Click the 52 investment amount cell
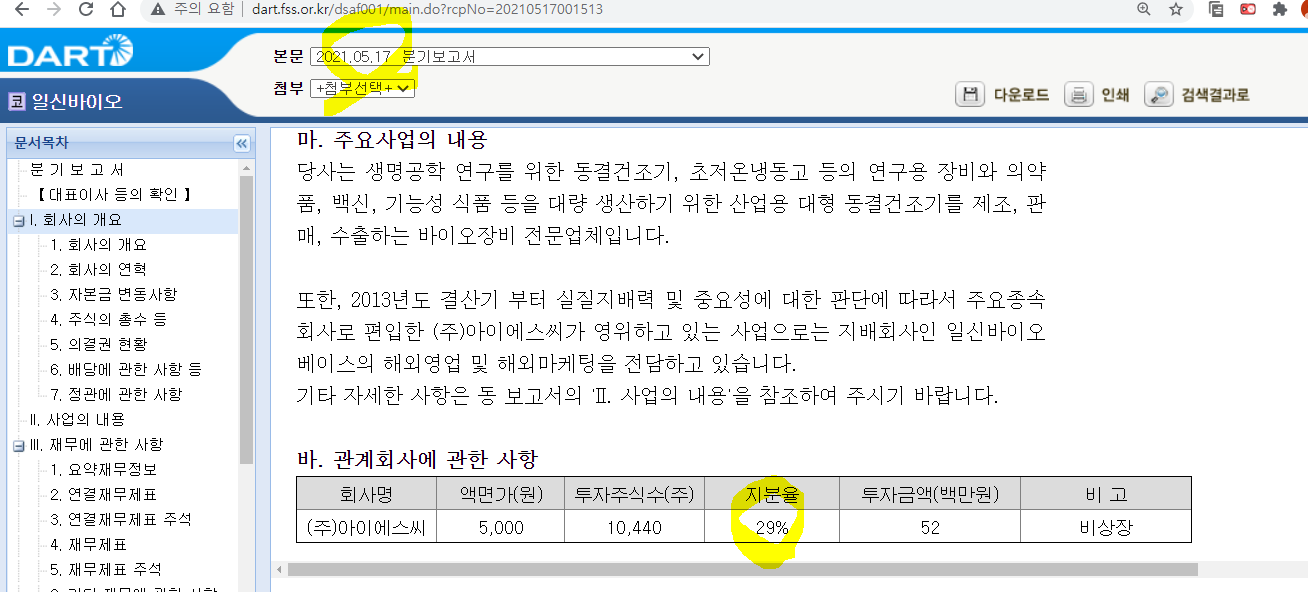The height and width of the screenshot is (592, 1308). (x=930, y=527)
